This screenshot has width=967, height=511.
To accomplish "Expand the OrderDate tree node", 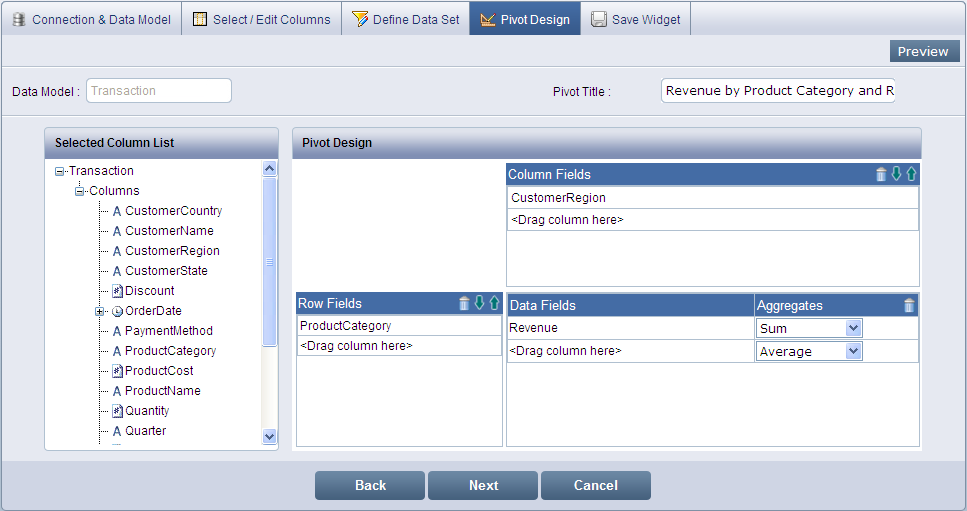I will 100,311.
